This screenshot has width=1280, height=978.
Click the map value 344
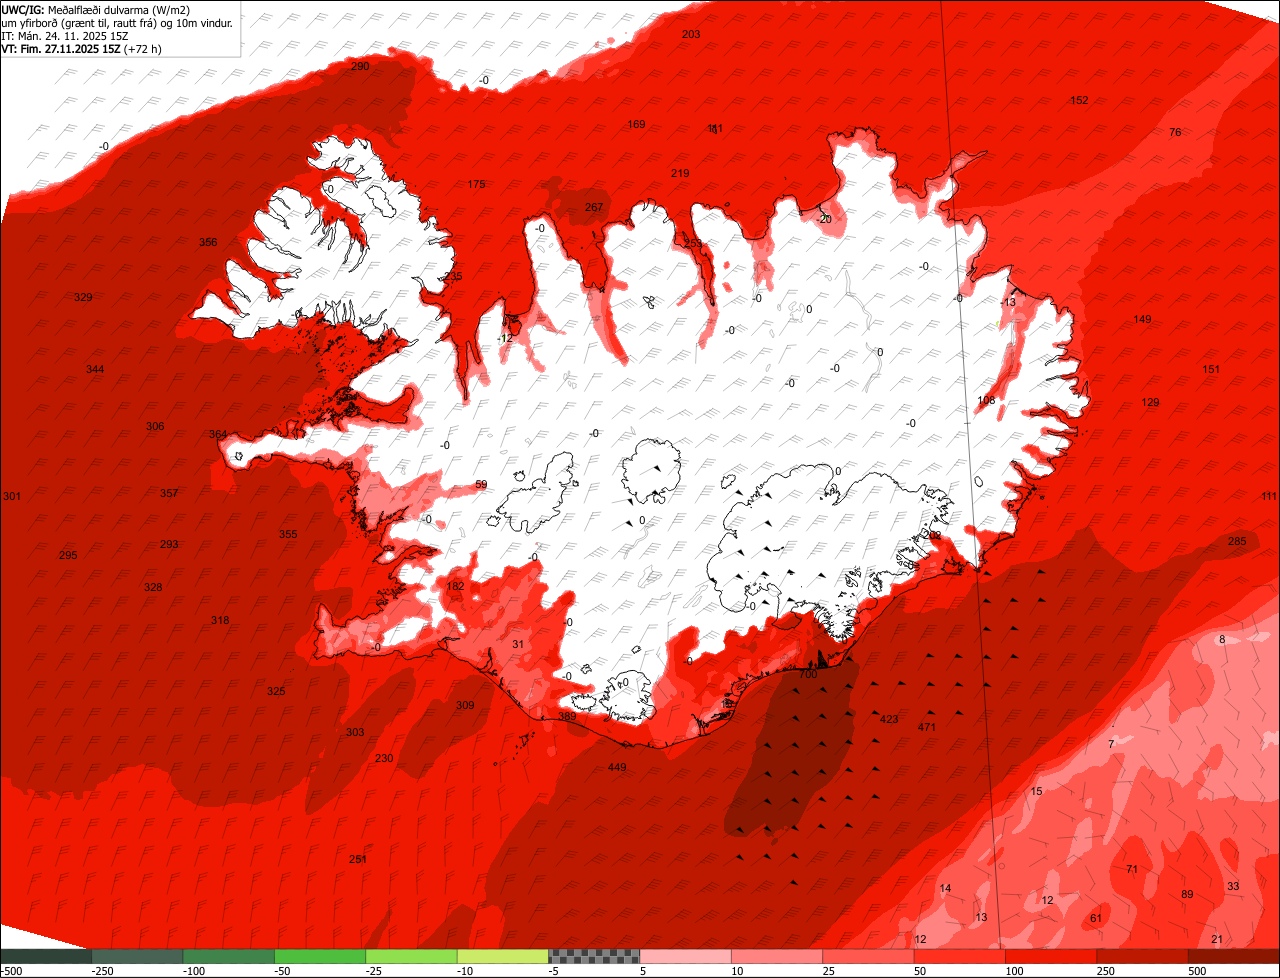coord(95,369)
